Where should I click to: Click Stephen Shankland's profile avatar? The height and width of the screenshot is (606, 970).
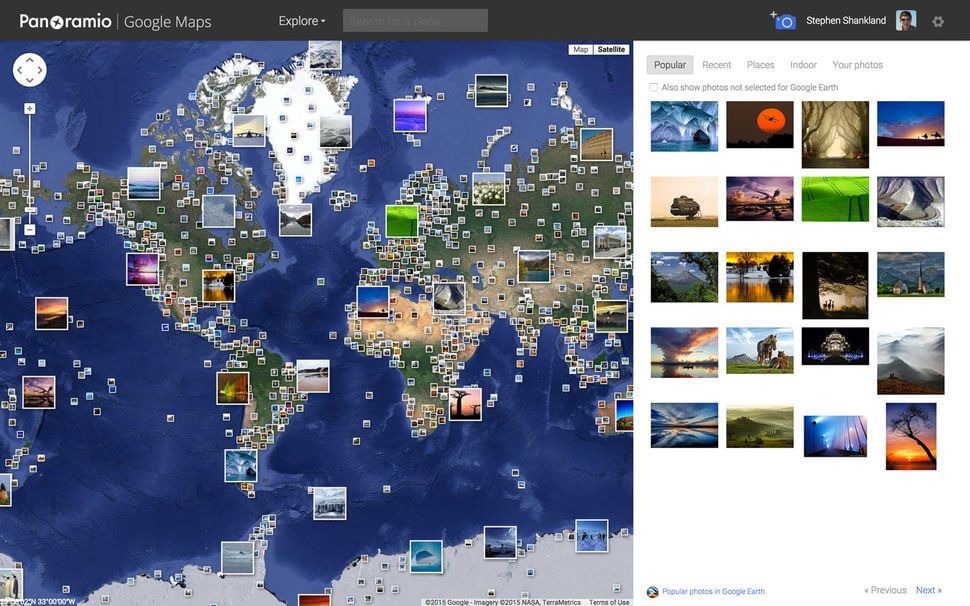coord(906,19)
